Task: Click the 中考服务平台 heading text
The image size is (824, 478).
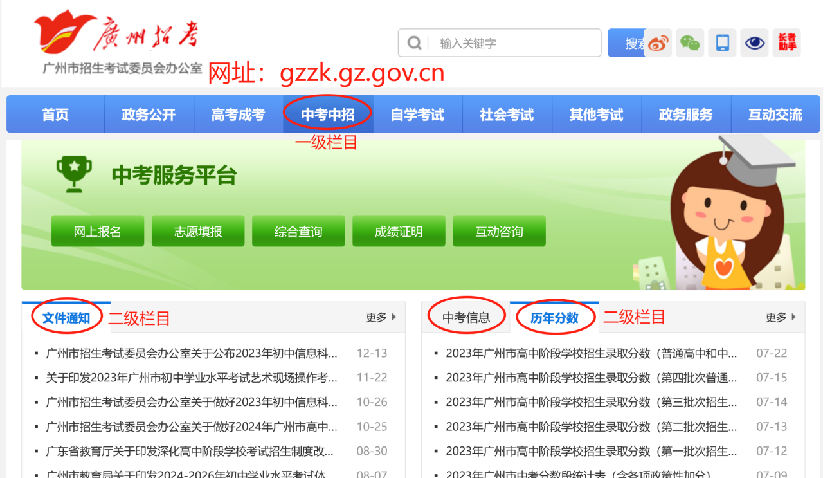Action: 174,175
